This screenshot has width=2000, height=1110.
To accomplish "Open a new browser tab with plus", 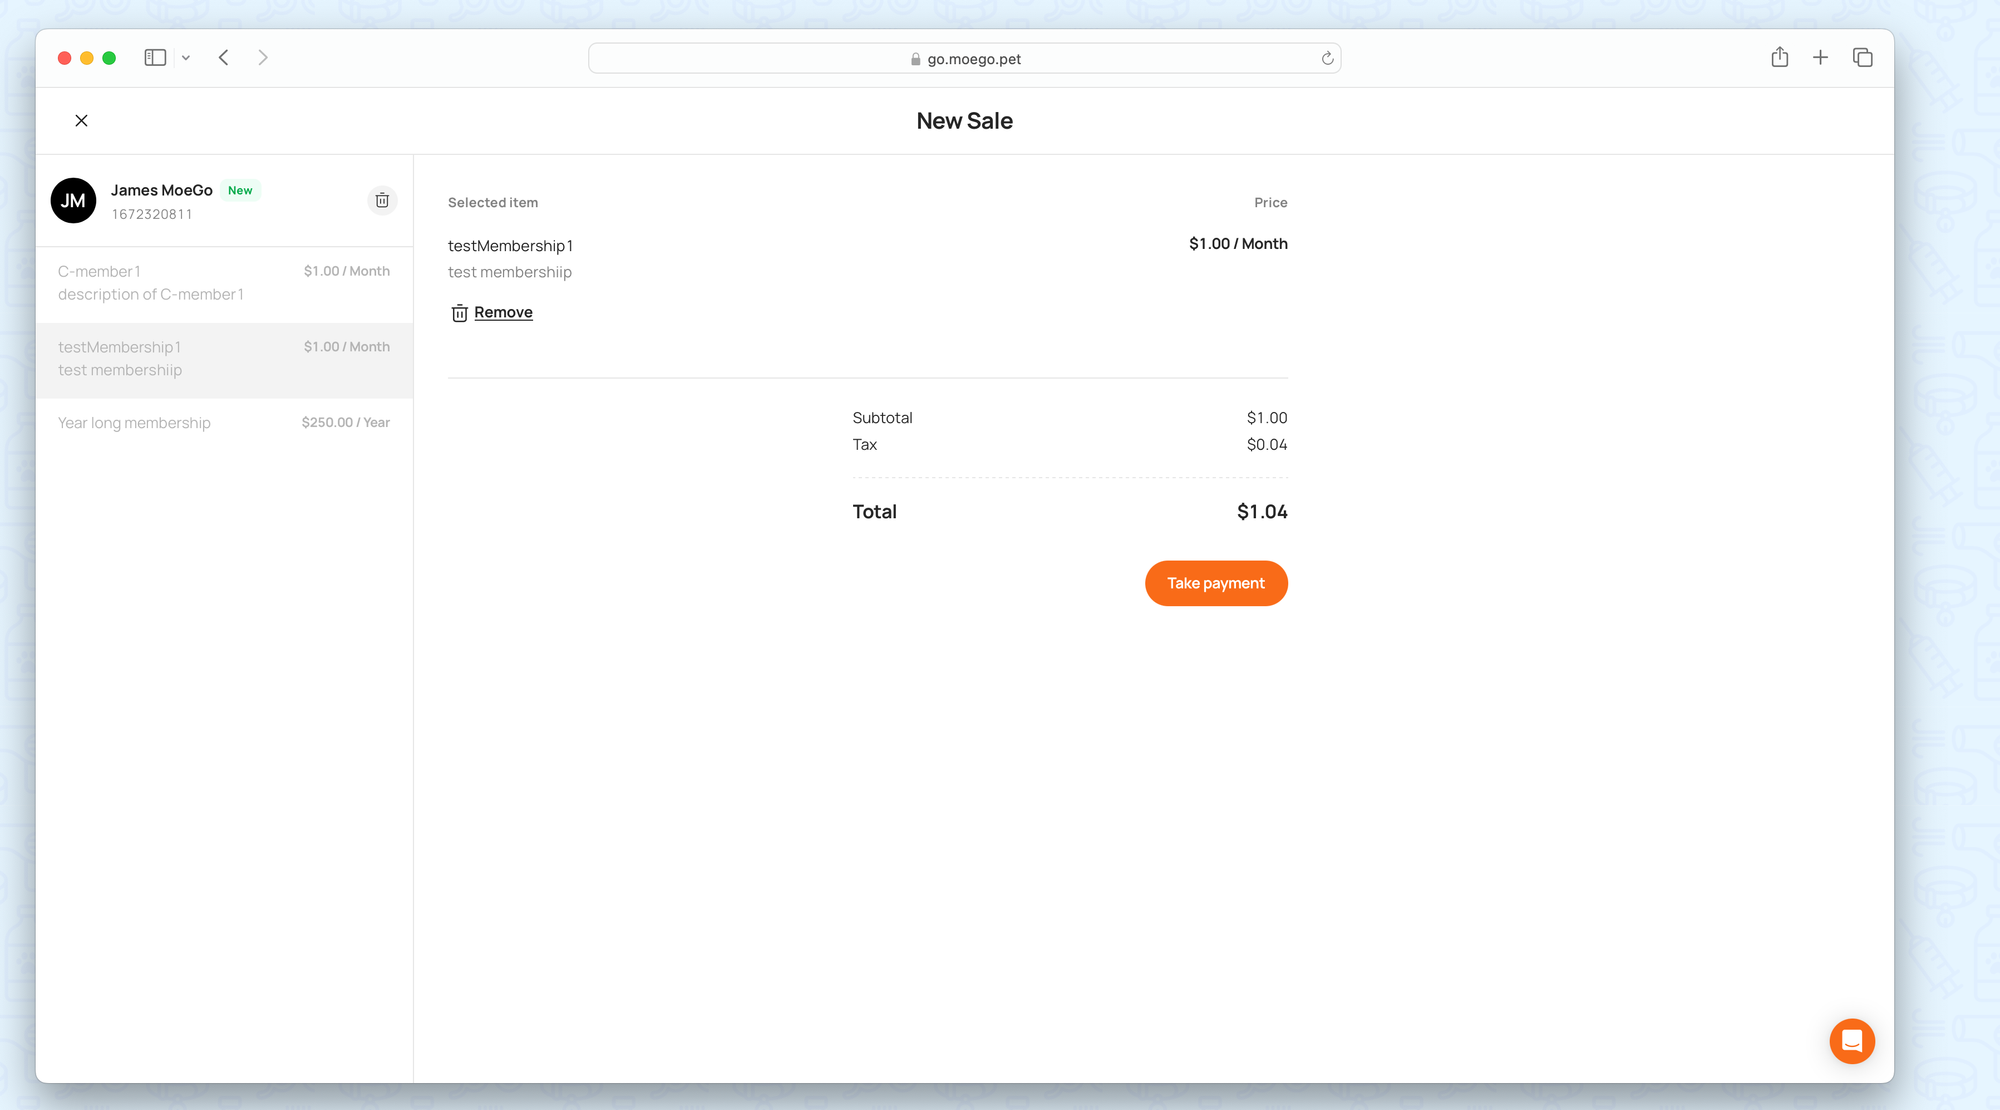I will pyautogui.click(x=1820, y=58).
